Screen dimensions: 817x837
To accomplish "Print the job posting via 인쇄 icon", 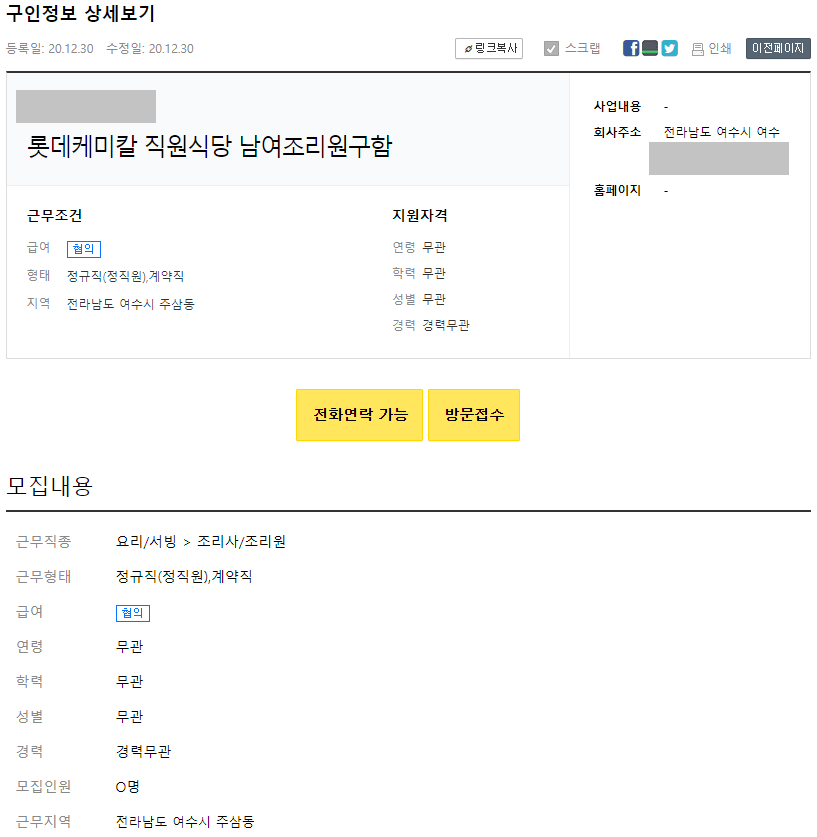I will [x=711, y=48].
